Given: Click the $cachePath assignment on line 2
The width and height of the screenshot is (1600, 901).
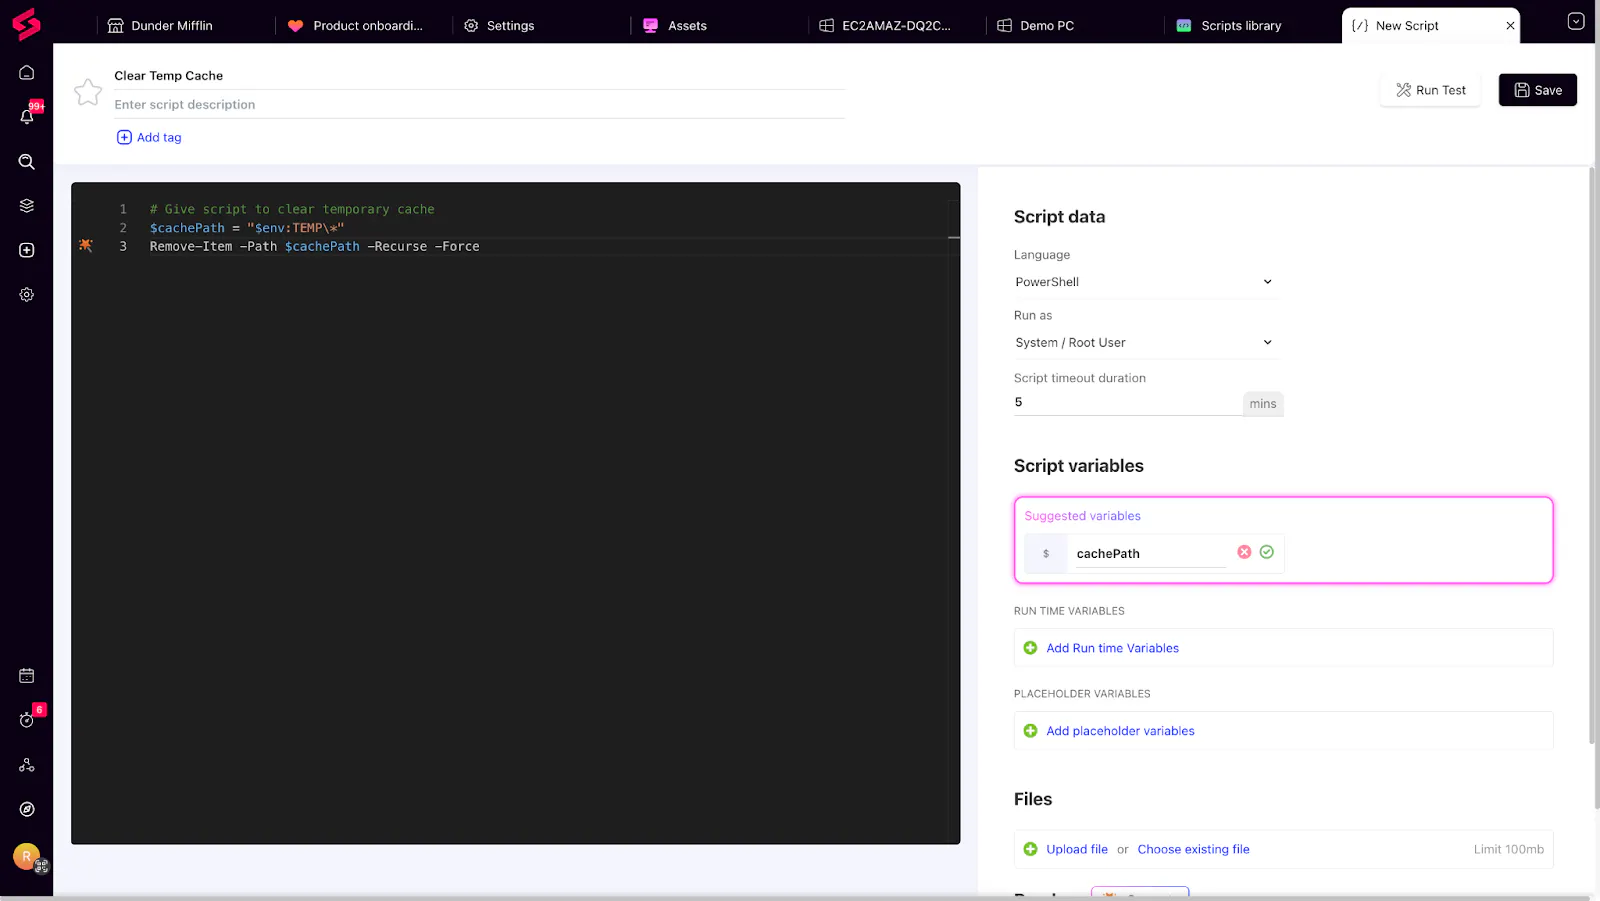Looking at the screenshot, I should (247, 228).
